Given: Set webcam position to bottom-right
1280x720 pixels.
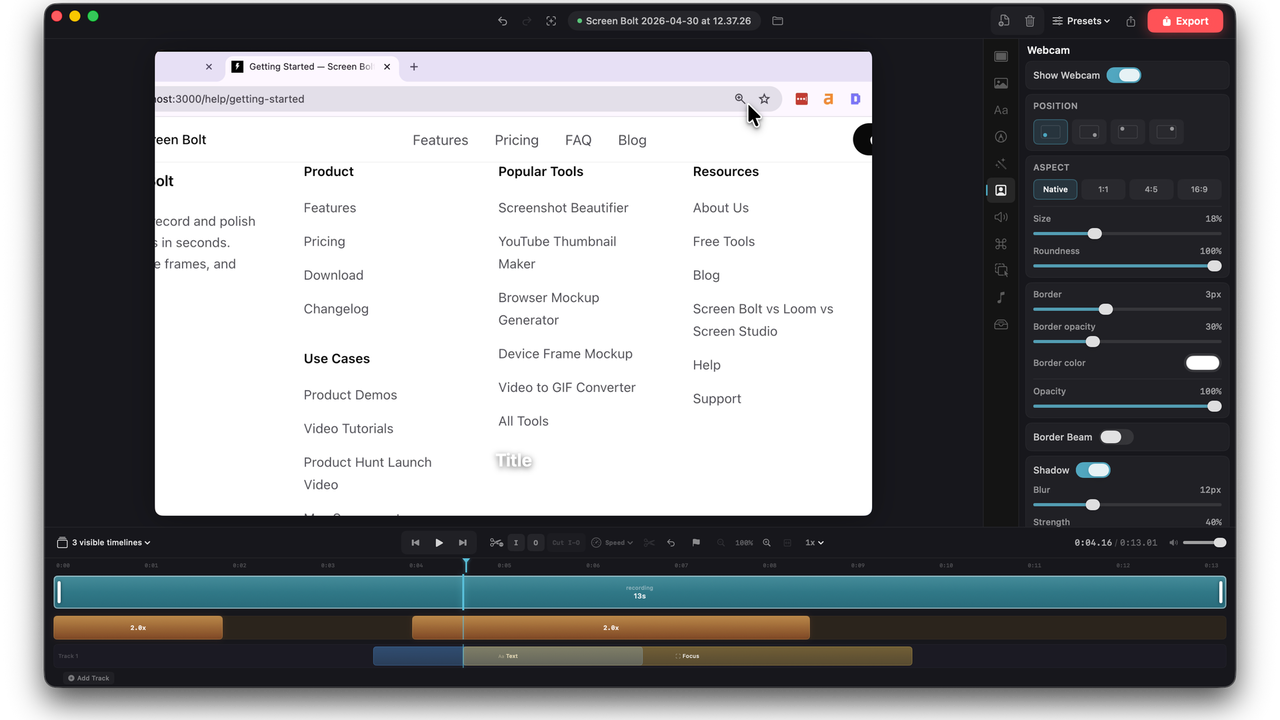Looking at the screenshot, I should 1089,131.
